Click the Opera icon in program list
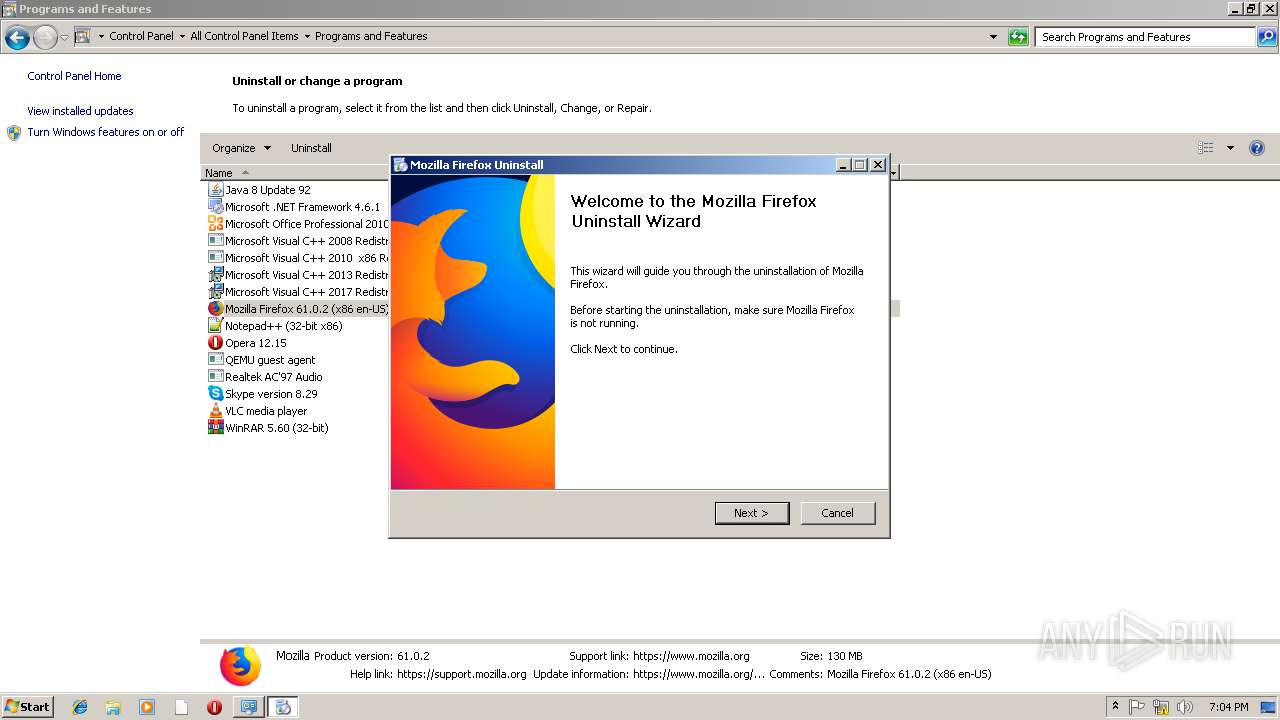The height and width of the screenshot is (720, 1280). tap(215, 343)
